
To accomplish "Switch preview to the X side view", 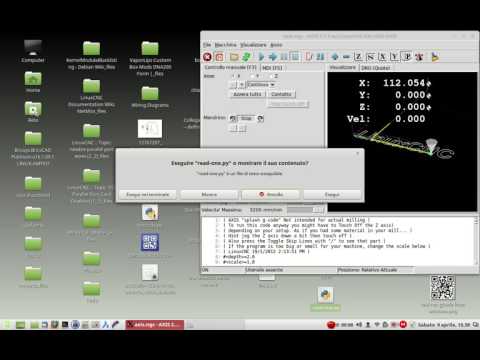I will (383, 57).
